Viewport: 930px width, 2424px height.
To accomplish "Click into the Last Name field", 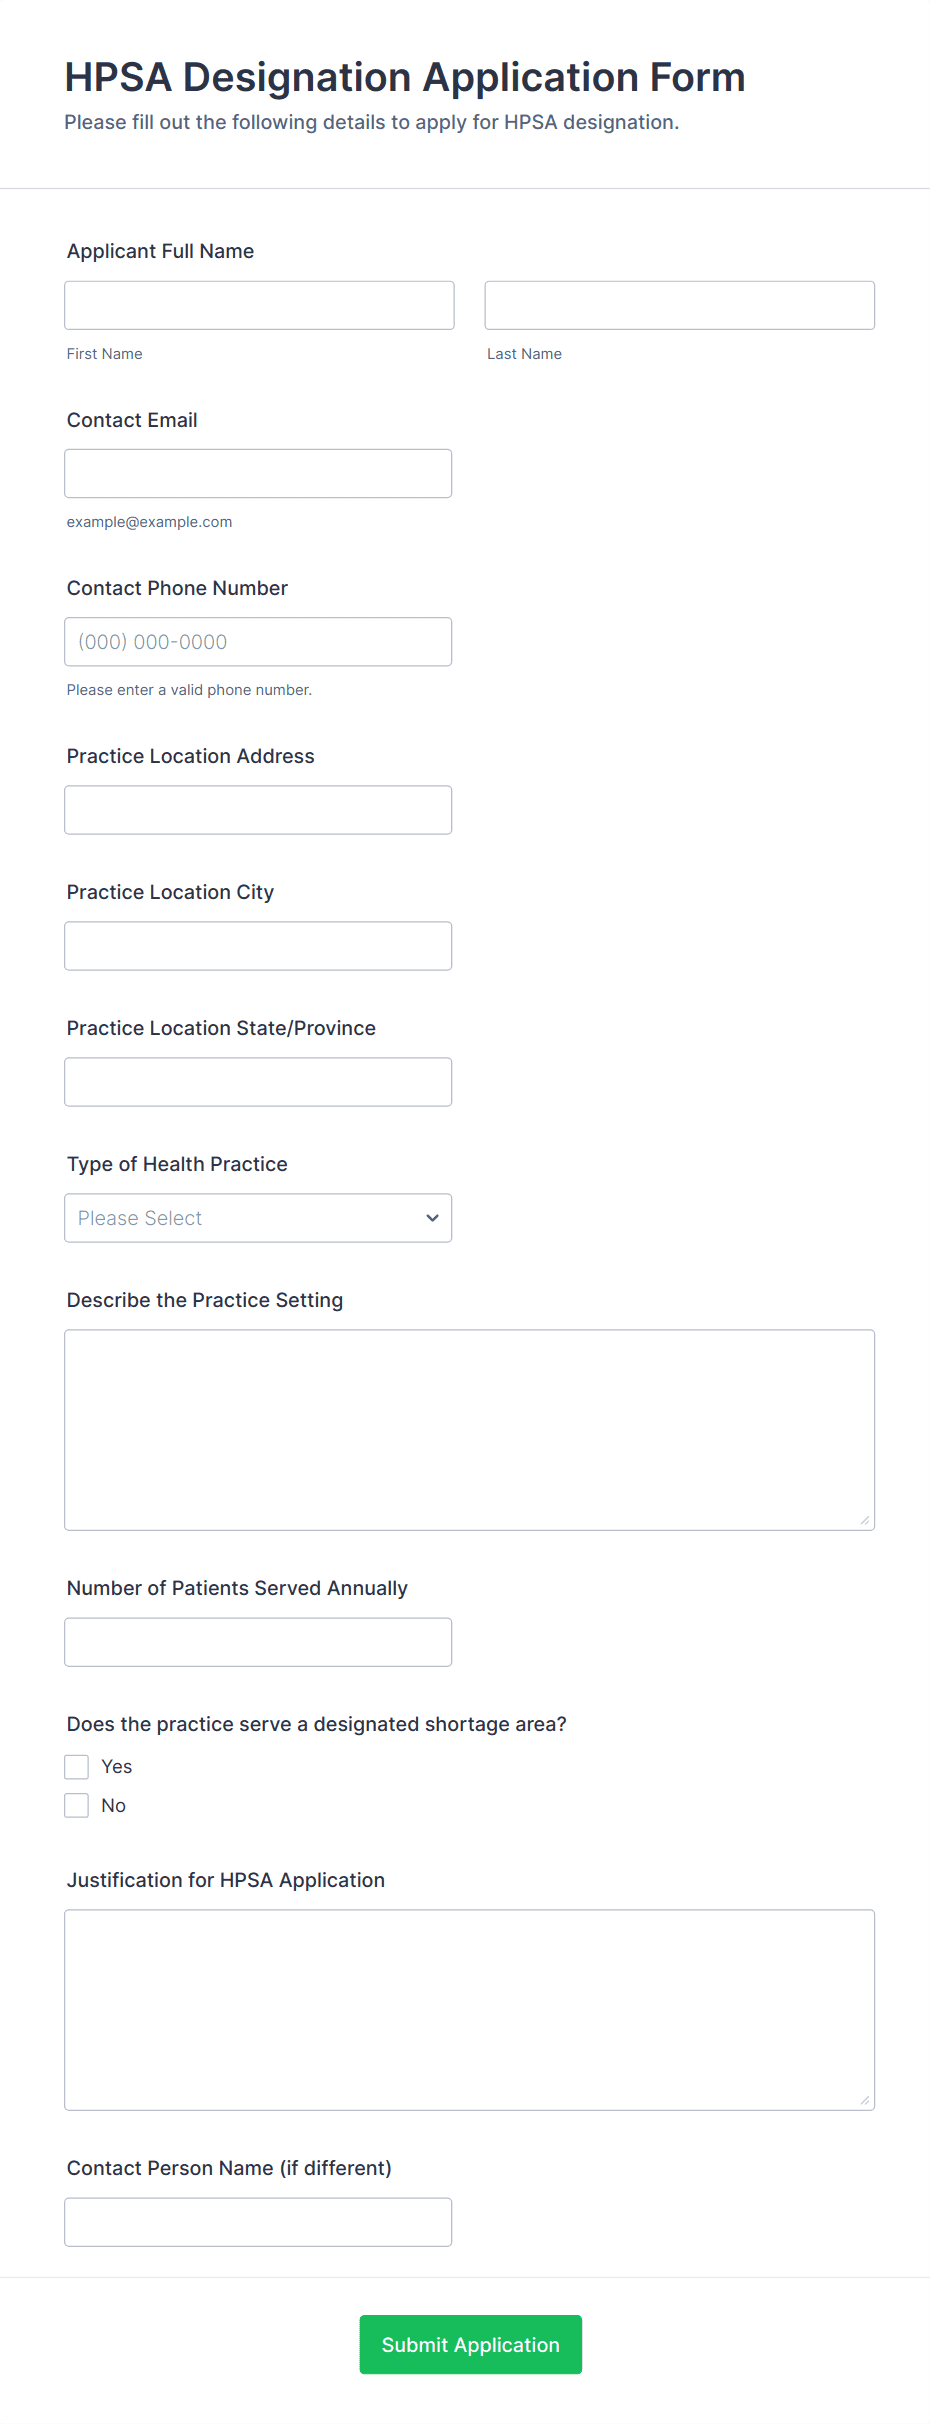I will (x=679, y=305).
